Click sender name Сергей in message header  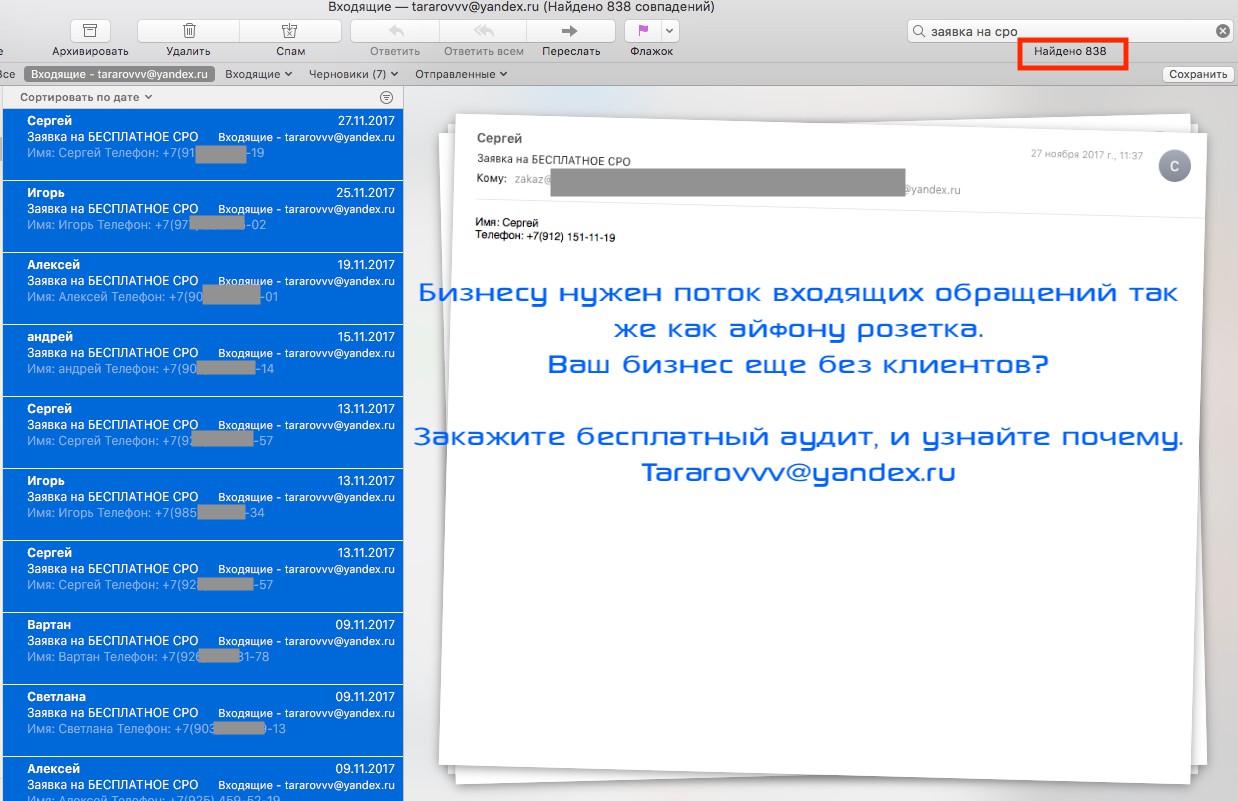499,138
